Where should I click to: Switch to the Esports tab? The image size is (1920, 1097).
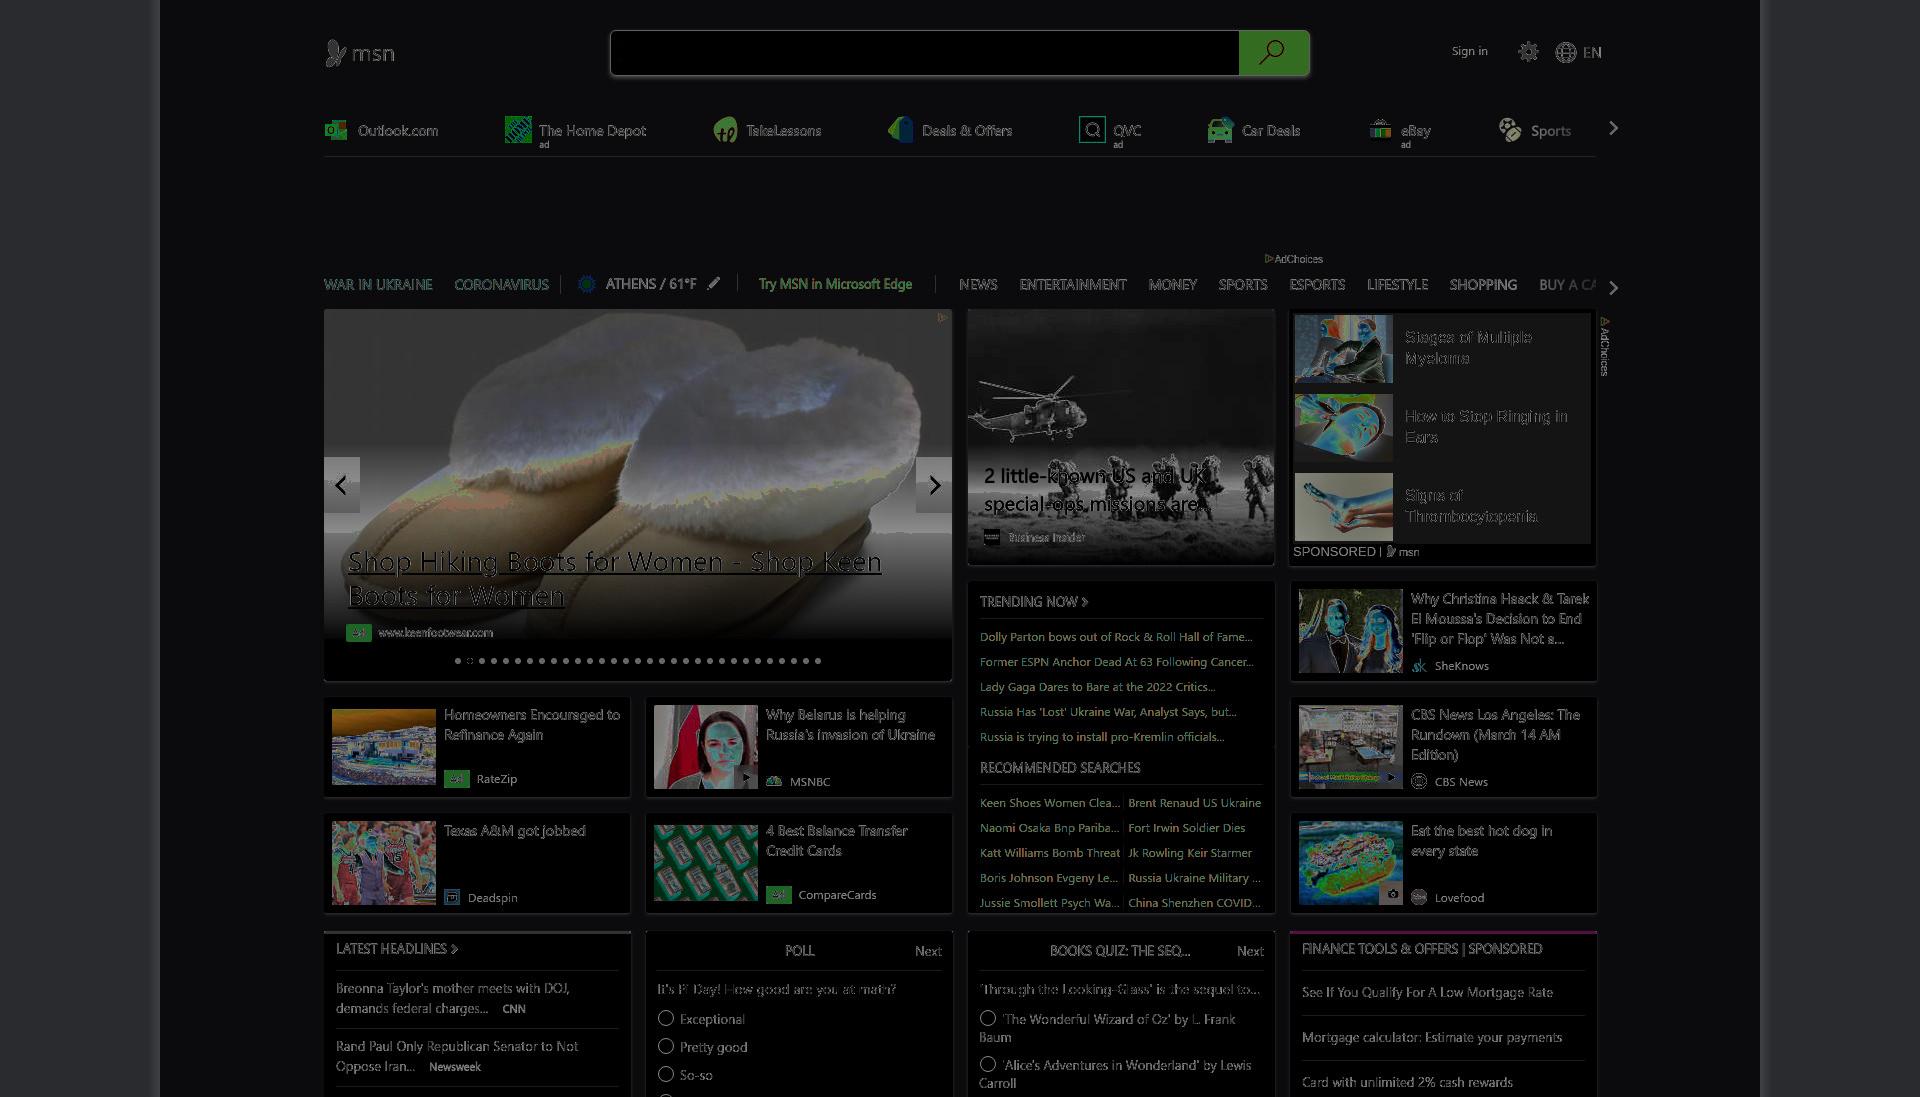[x=1317, y=284]
